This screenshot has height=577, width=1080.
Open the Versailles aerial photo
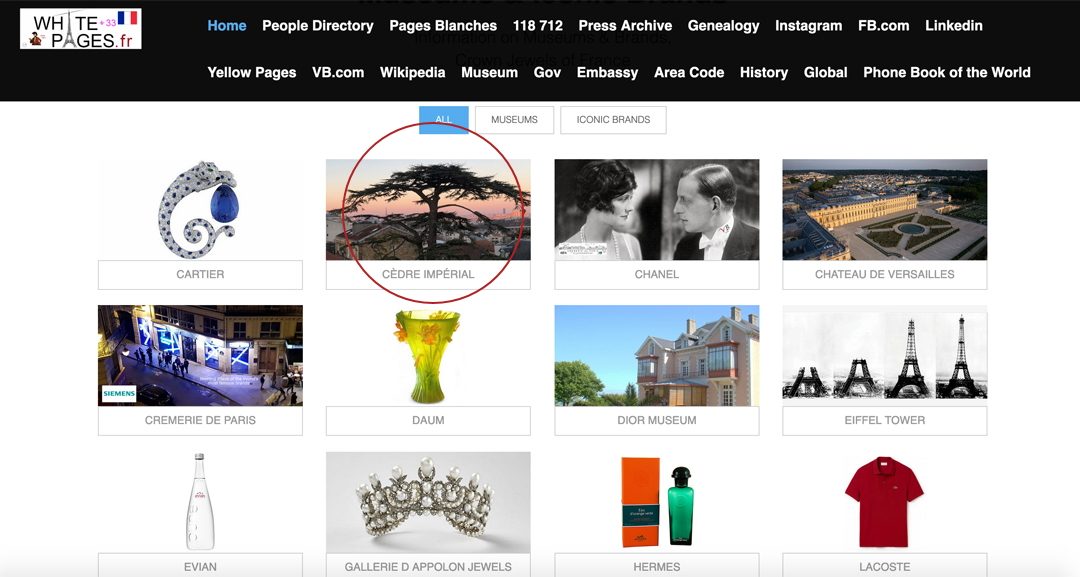[885, 209]
